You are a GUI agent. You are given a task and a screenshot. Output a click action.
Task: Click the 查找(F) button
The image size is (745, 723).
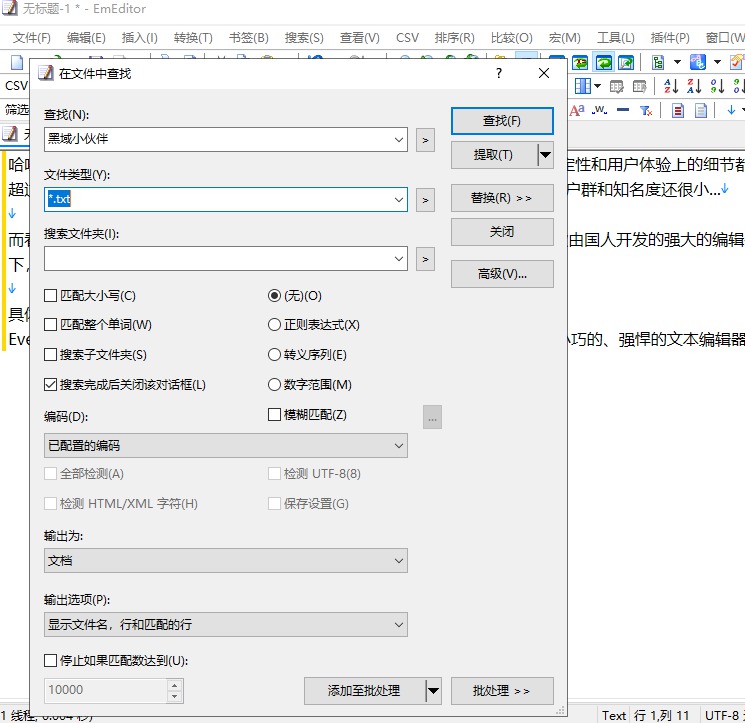(502, 121)
